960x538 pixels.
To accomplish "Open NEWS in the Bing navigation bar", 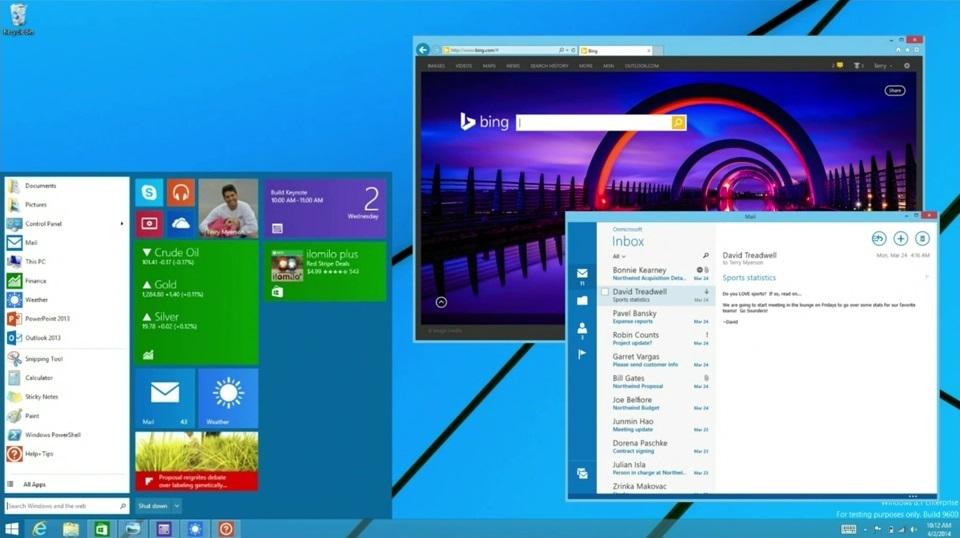I will [x=513, y=65].
